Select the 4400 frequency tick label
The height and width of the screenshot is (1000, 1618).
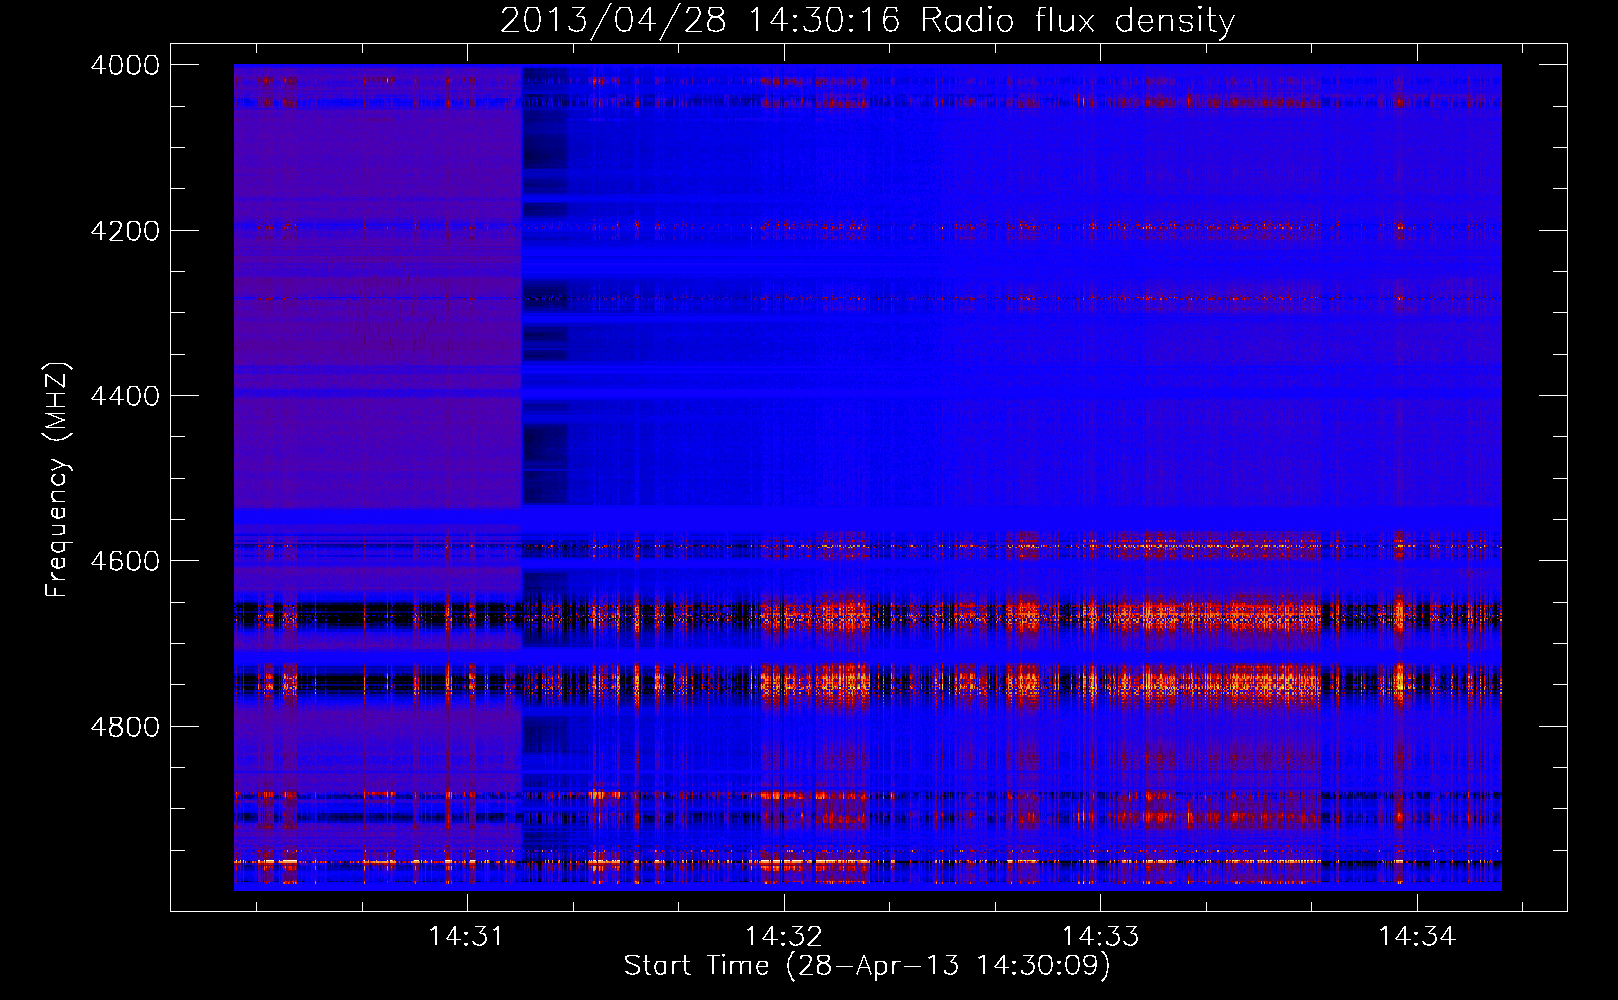pos(125,396)
